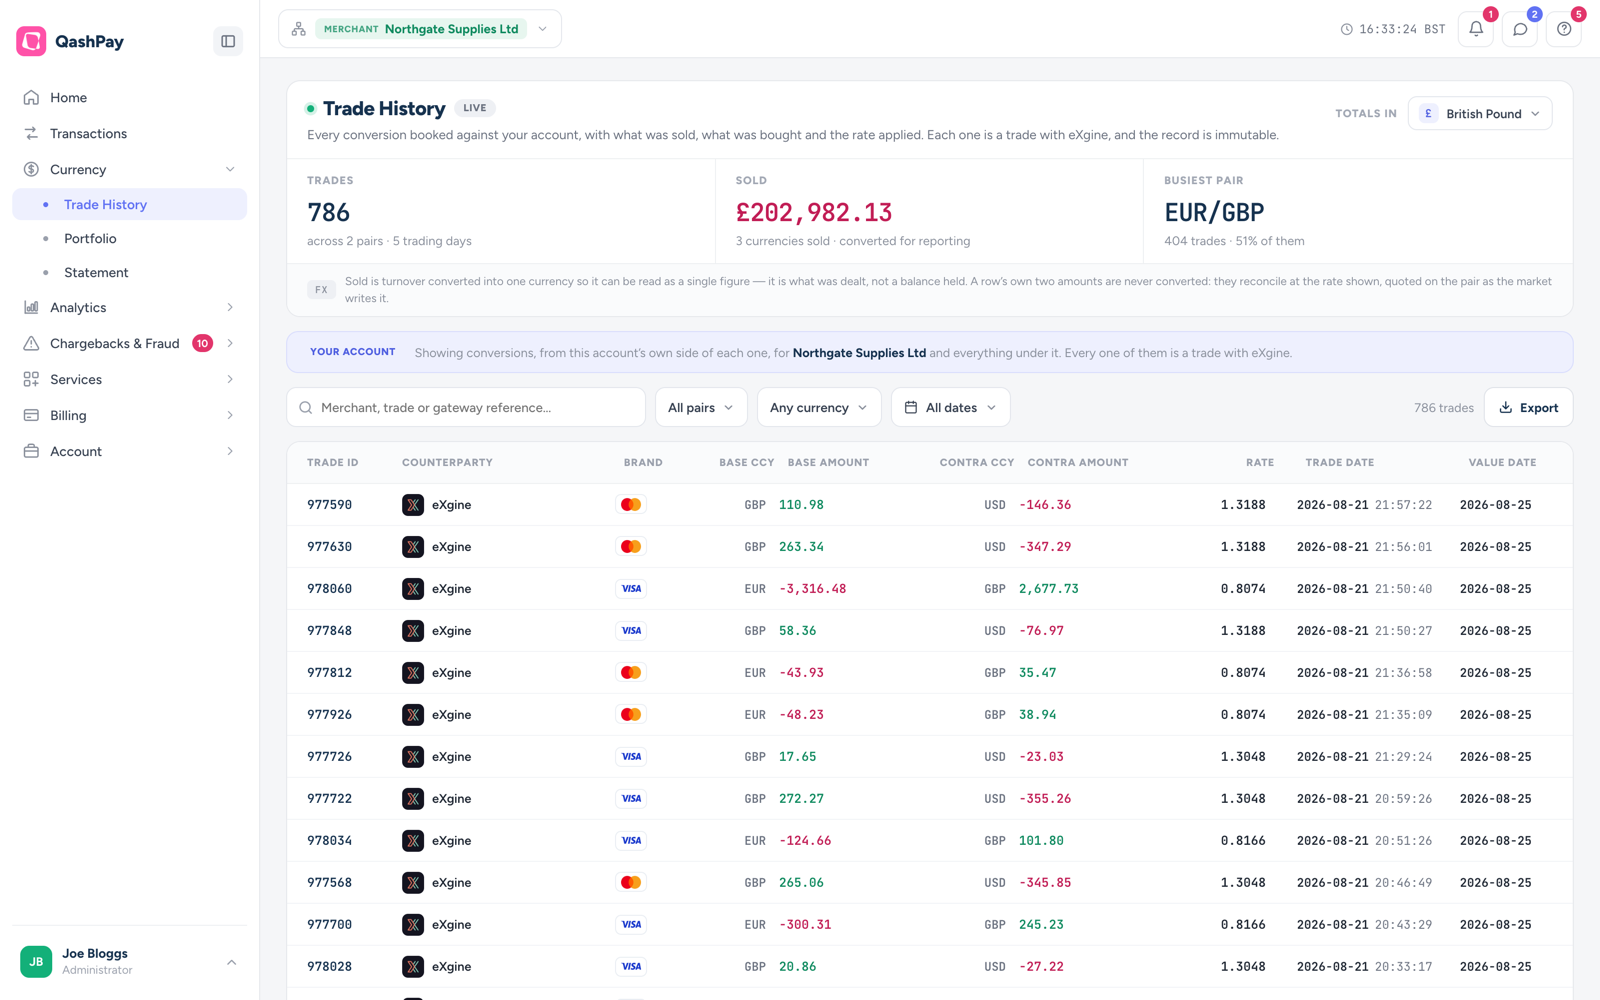Click the organization hierarchy icon
The height and width of the screenshot is (1000, 1600).
click(x=298, y=29)
